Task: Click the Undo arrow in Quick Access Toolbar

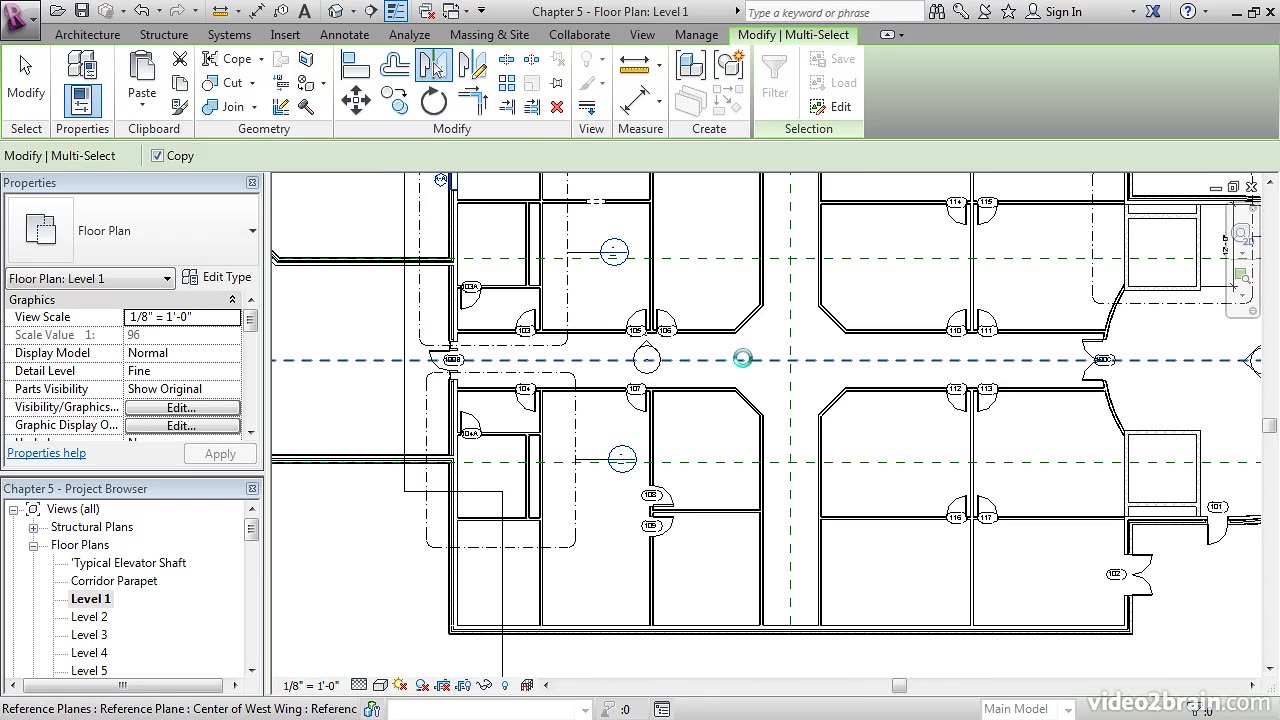Action: click(141, 11)
